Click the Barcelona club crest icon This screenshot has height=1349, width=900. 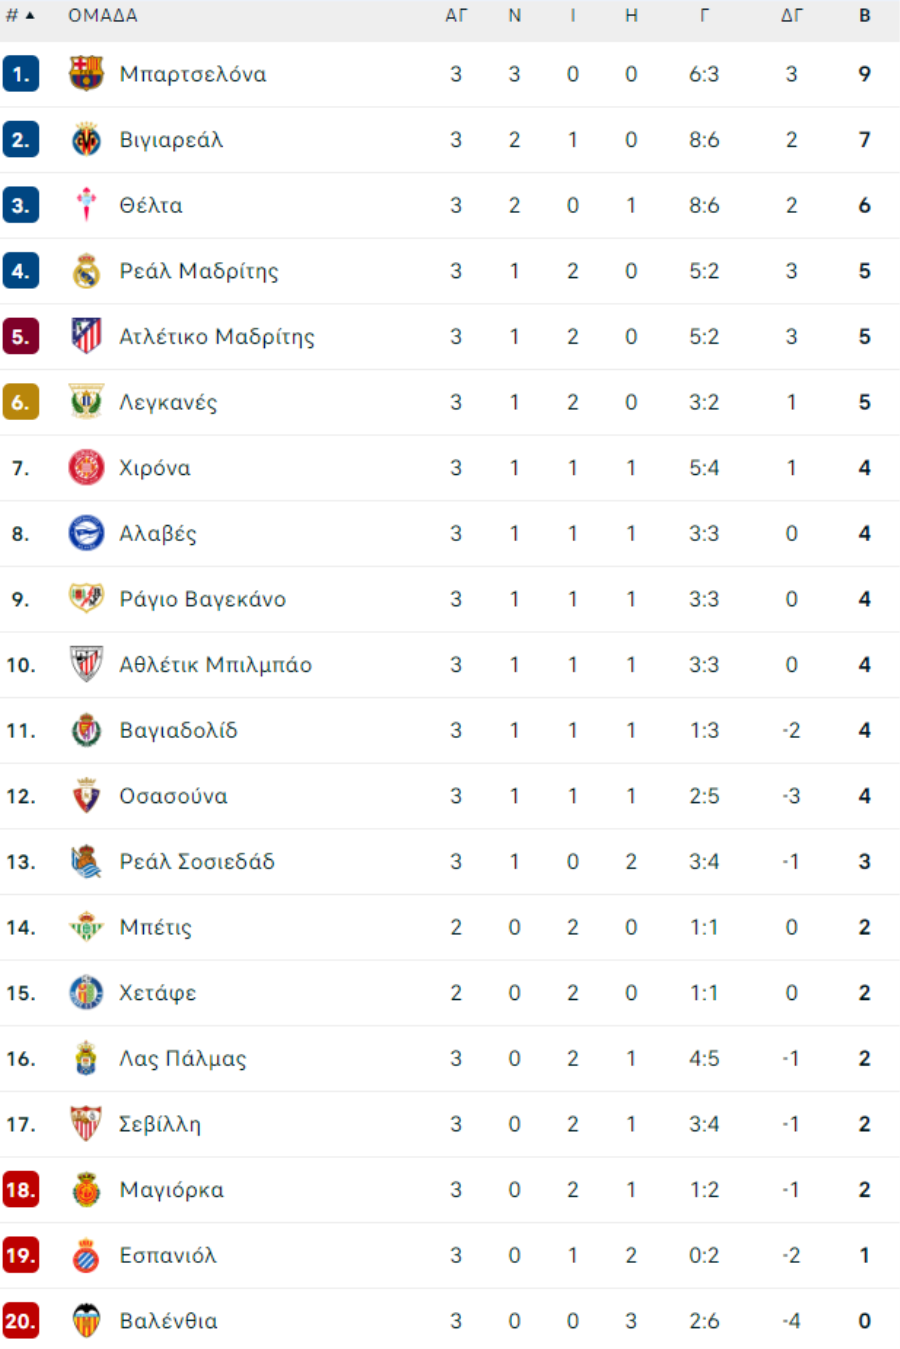[x=86, y=74]
